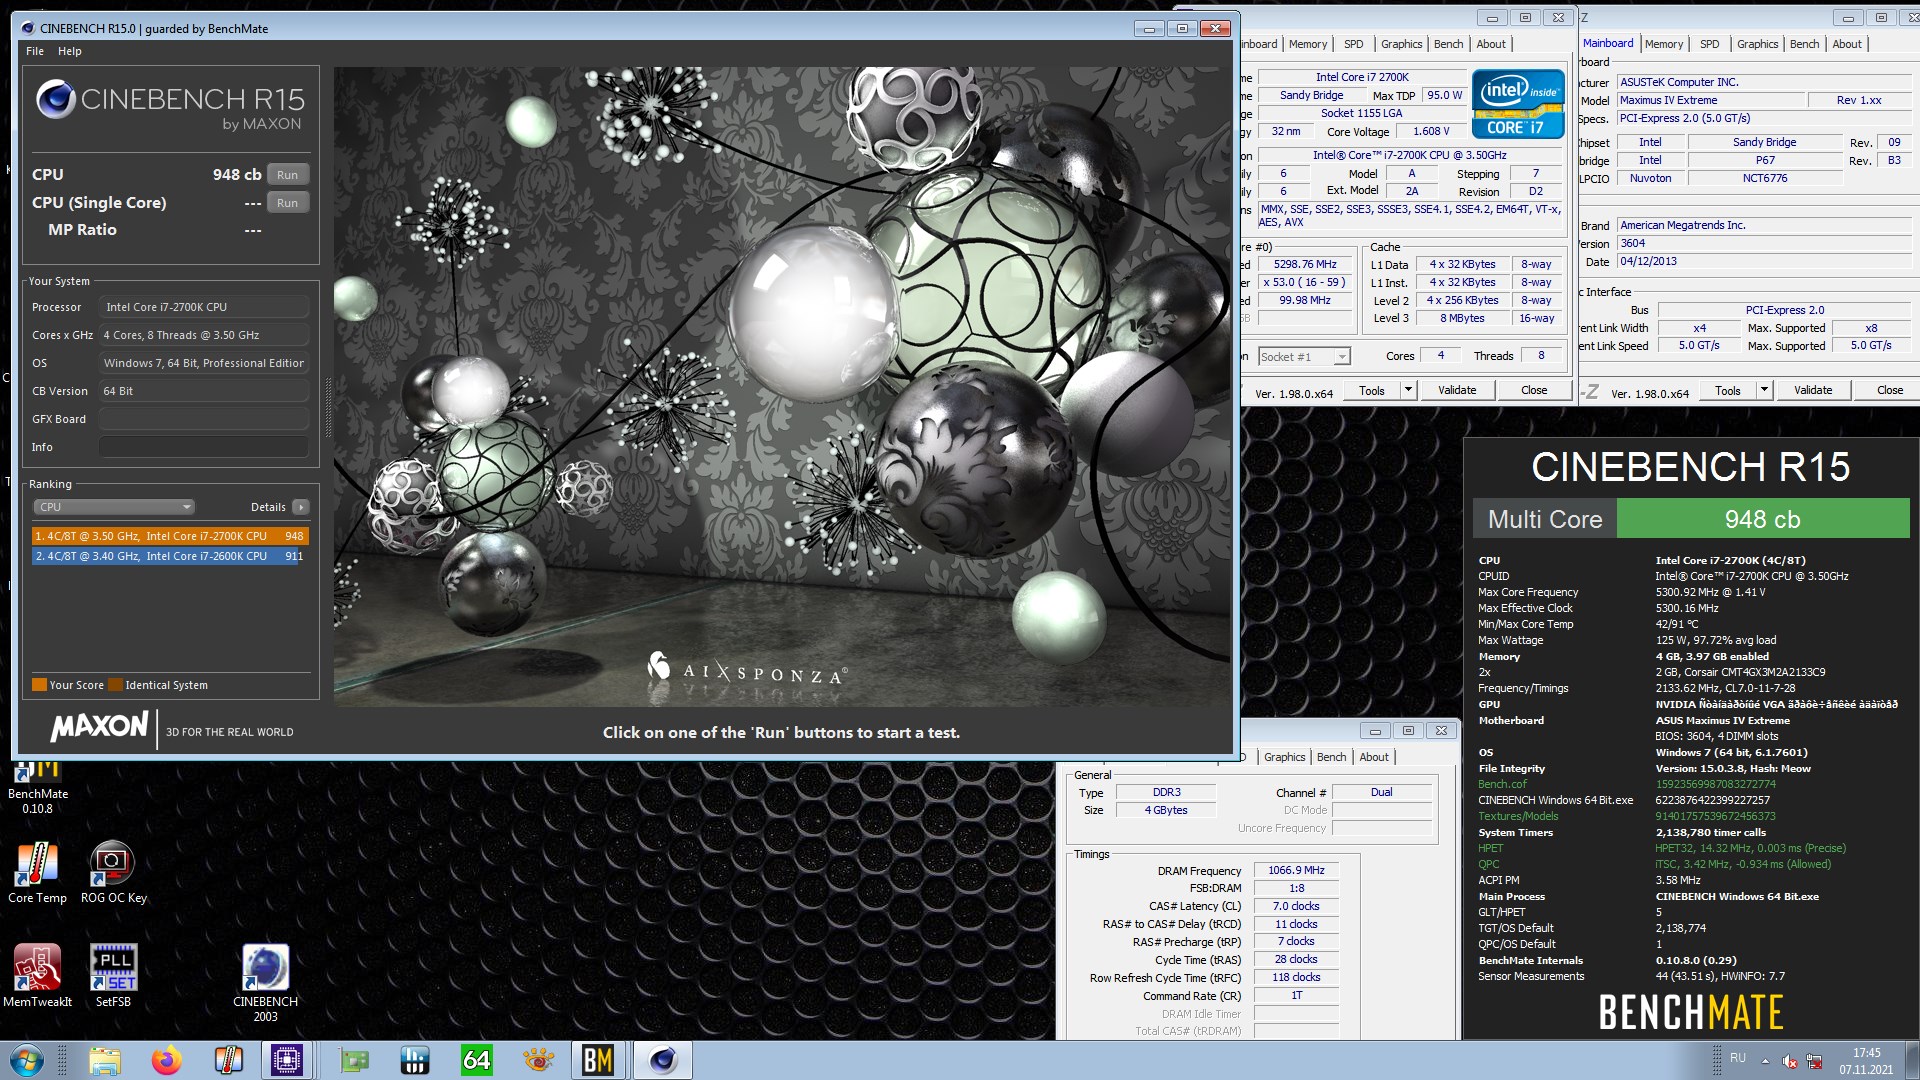
Task: Open Windows Start menu orb
Action: 27,1060
